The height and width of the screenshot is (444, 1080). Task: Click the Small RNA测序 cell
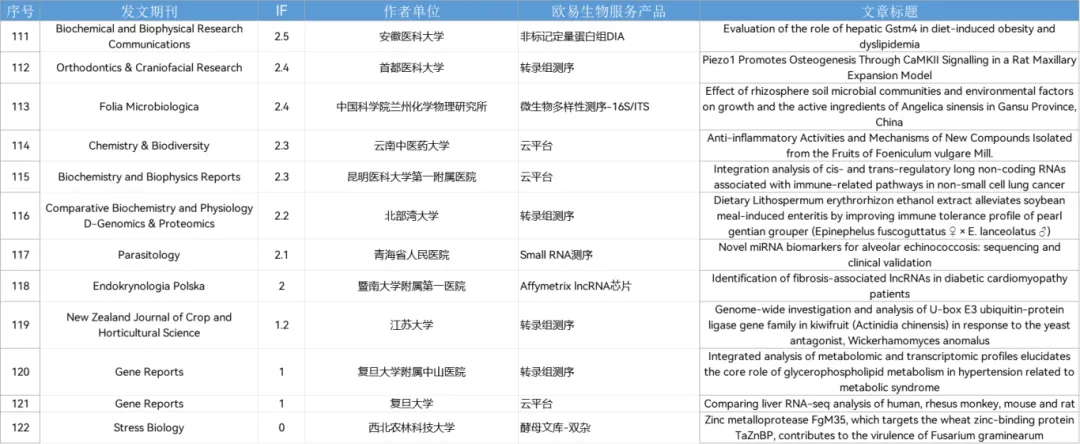click(608, 255)
